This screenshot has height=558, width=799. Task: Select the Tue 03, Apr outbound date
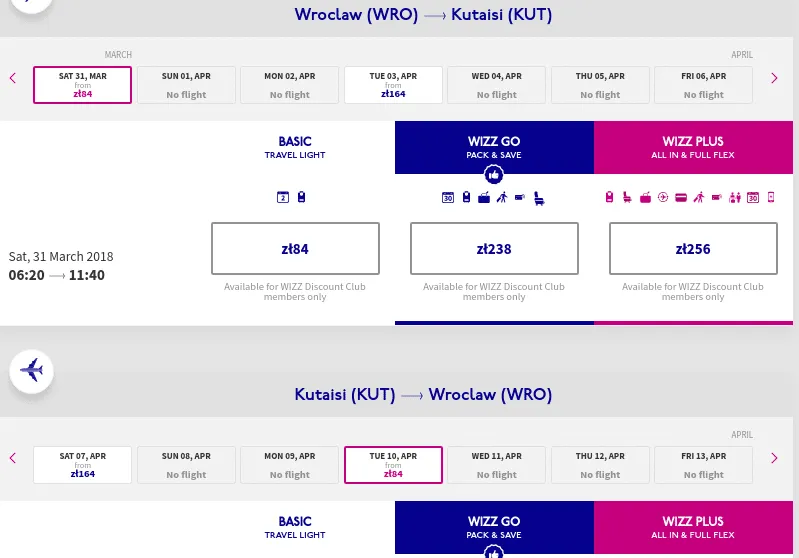pyautogui.click(x=394, y=85)
